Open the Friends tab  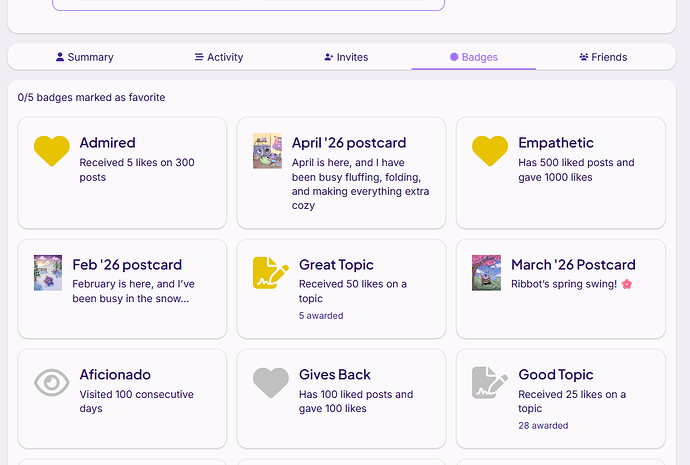click(x=603, y=57)
